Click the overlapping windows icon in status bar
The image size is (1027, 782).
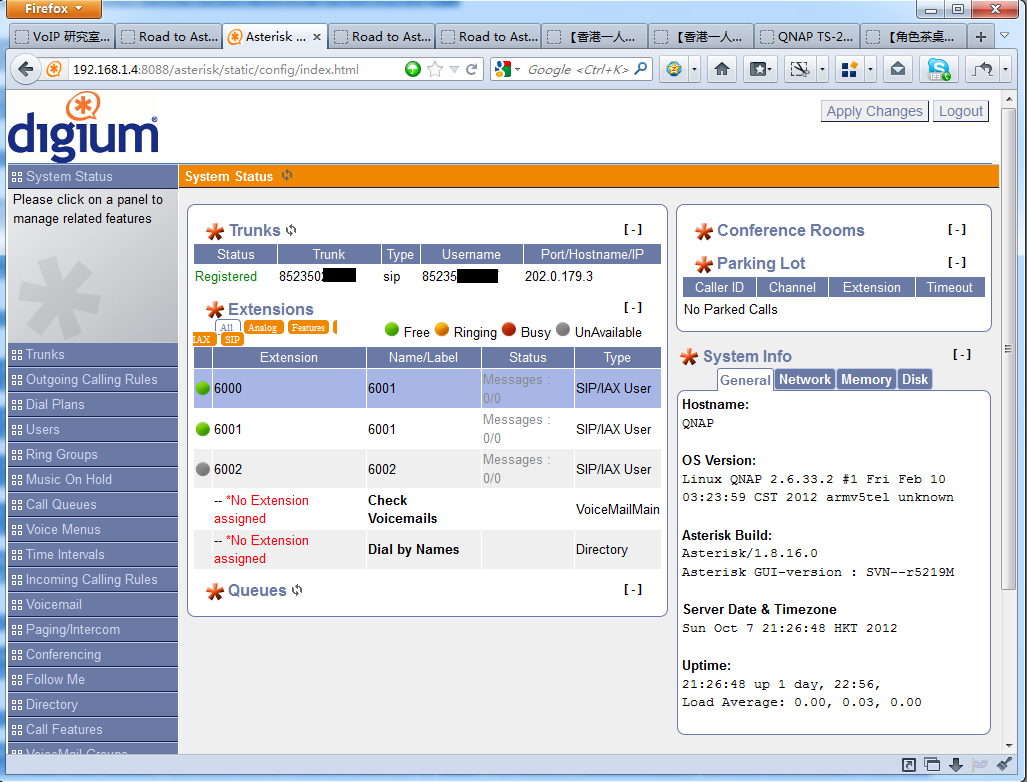pyautogui.click(x=932, y=764)
